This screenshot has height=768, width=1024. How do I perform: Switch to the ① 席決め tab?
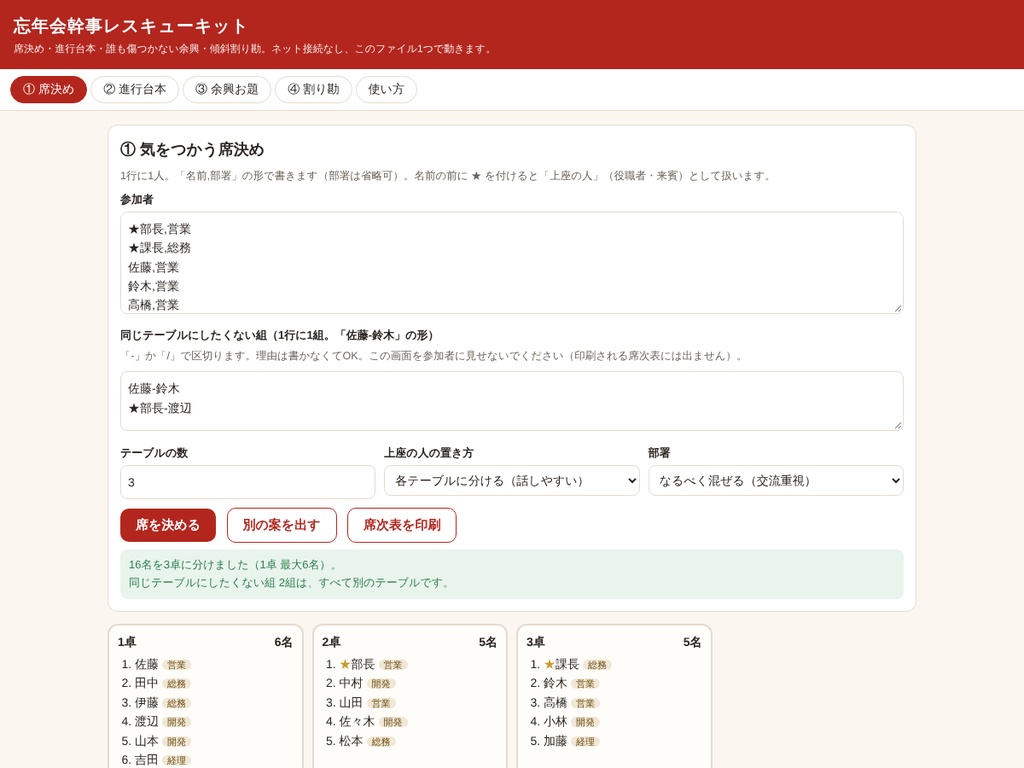(48, 89)
